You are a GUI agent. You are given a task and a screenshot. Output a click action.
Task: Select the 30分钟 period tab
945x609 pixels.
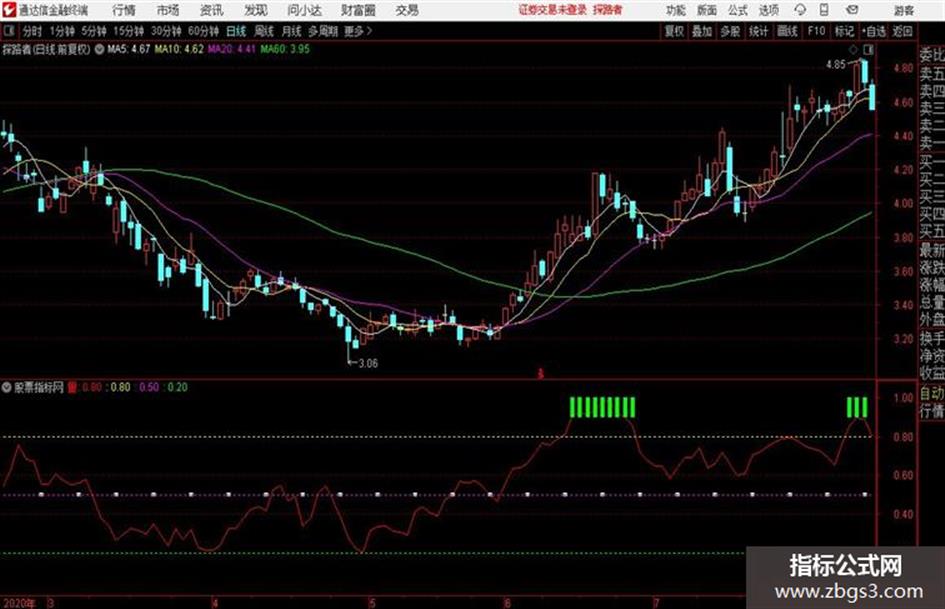point(166,31)
